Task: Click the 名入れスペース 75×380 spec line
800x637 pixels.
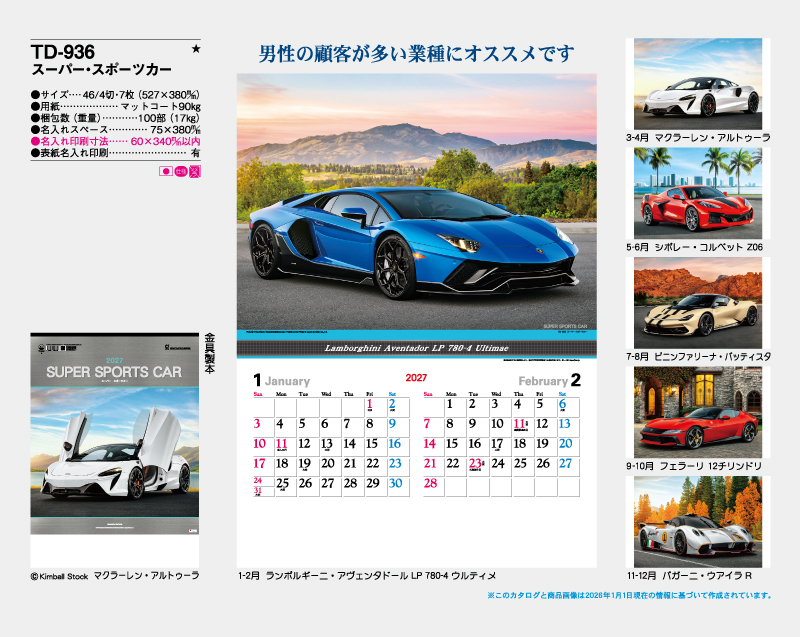Action: [x=115, y=130]
